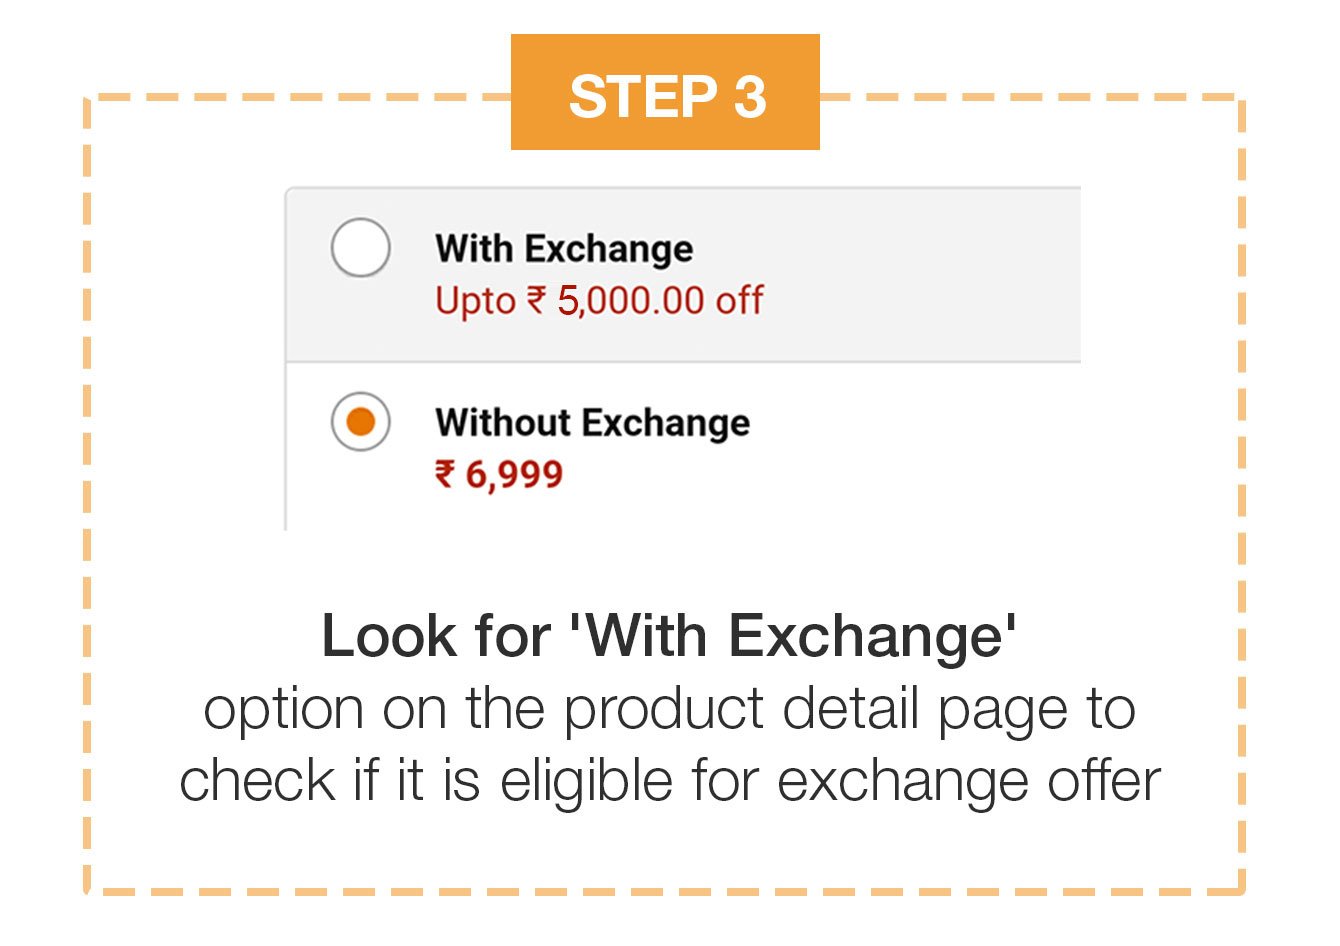Open the 'Upto ₹ 5,000.00 off' offer text
The height and width of the screenshot is (946, 1340).
click(598, 300)
